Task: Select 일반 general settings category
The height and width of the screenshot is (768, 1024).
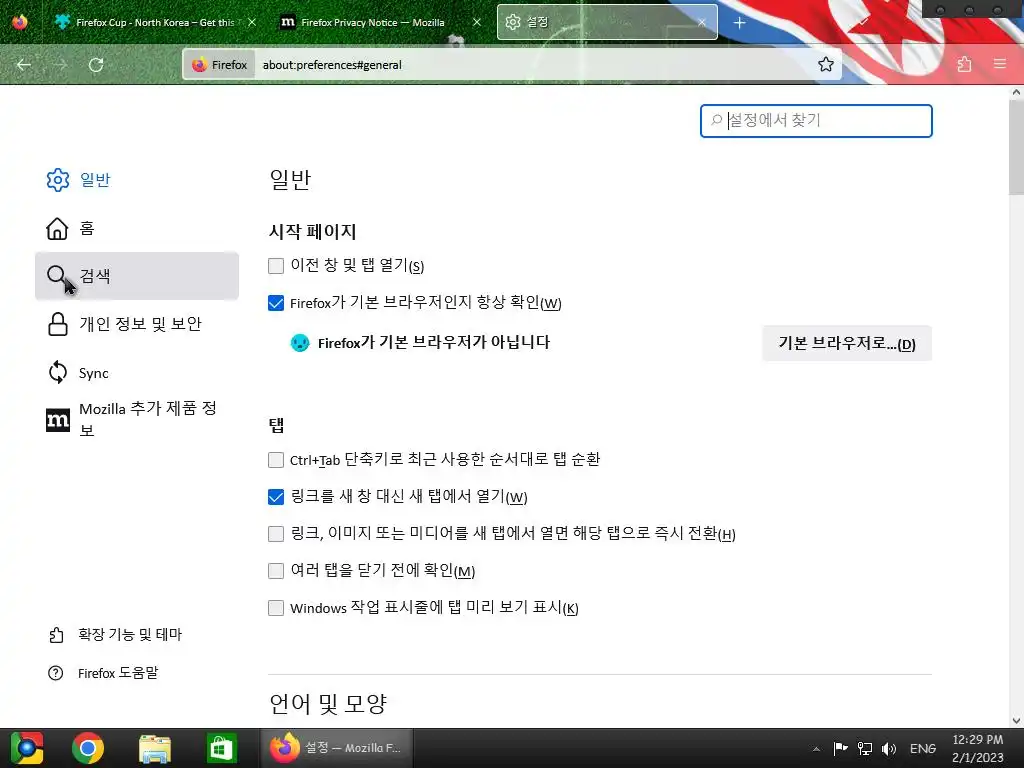Action: point(136,180)
